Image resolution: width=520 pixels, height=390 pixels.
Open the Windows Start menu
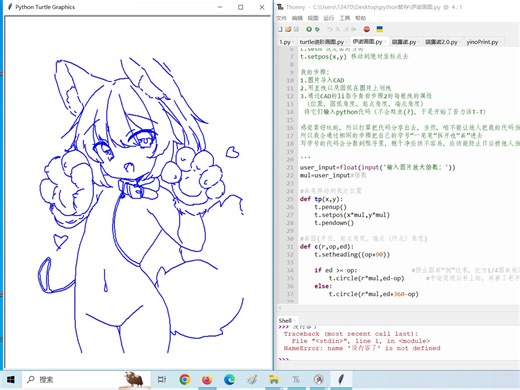point(10,379)
